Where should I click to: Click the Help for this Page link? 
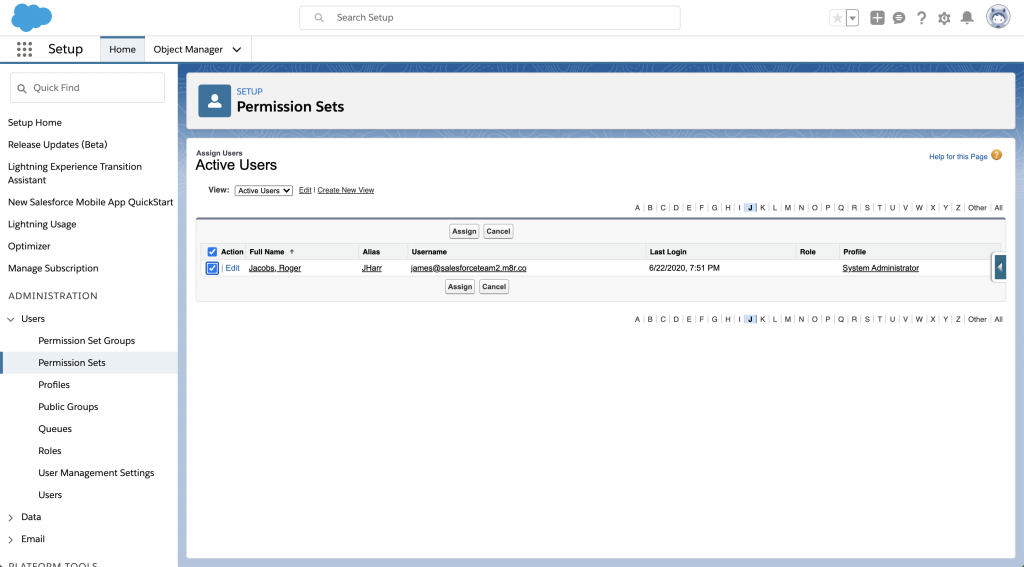[x=958, y=157]
